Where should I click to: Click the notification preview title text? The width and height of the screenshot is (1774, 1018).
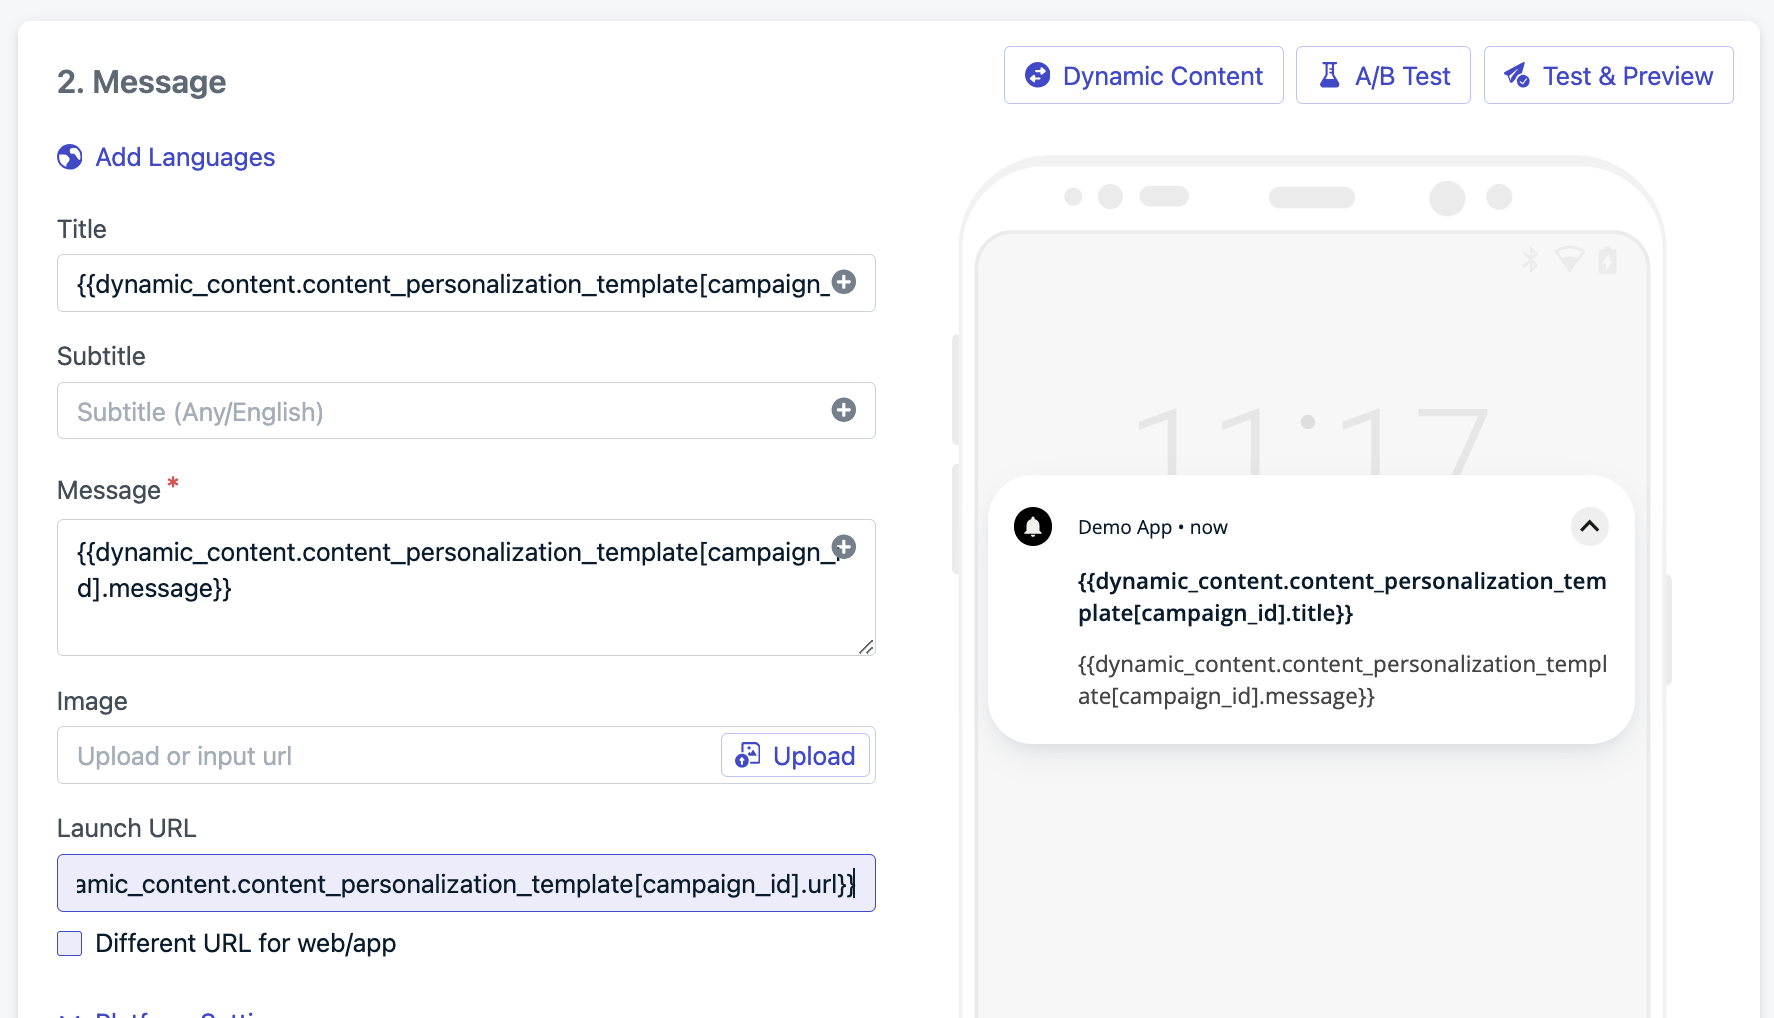pyautogui.click(x=1342, y=597)
